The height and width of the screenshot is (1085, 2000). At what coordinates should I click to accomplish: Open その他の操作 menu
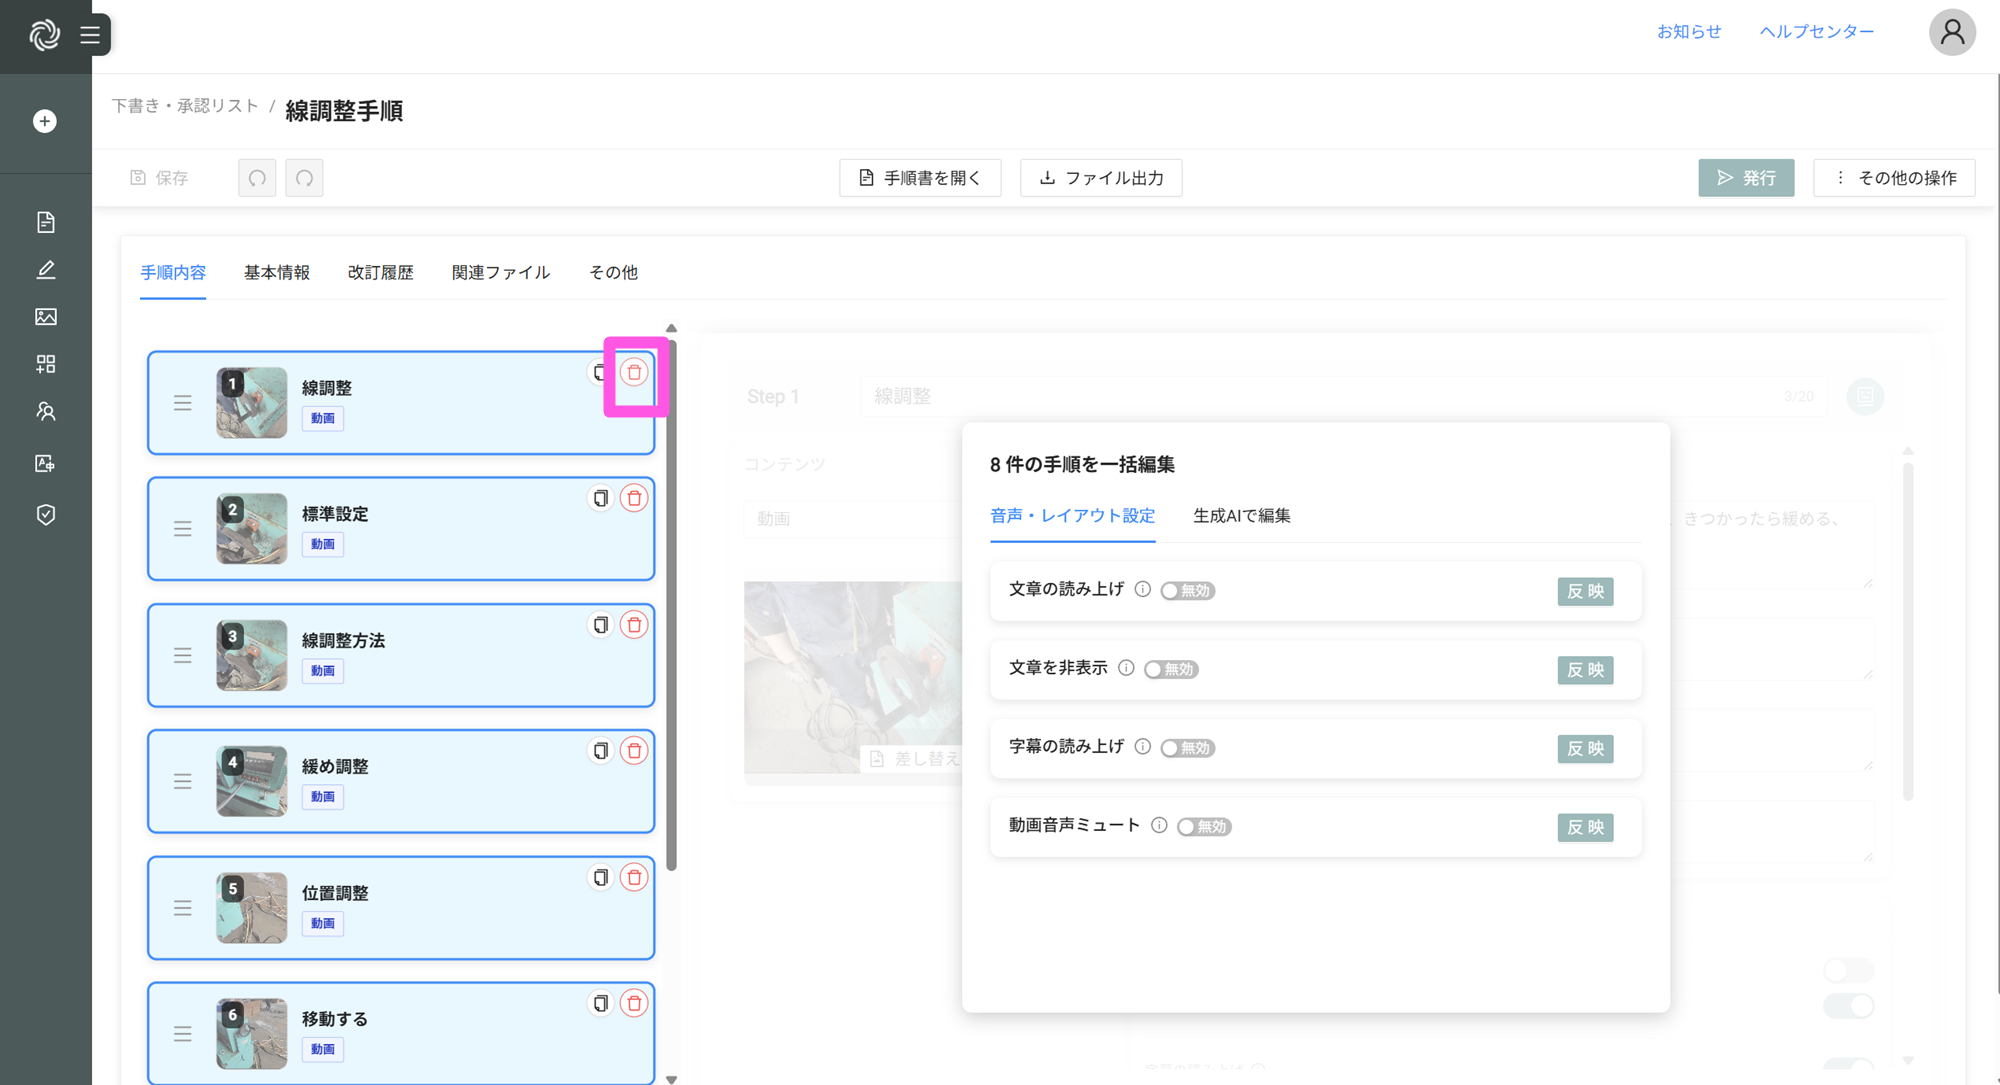point(1894,178)
